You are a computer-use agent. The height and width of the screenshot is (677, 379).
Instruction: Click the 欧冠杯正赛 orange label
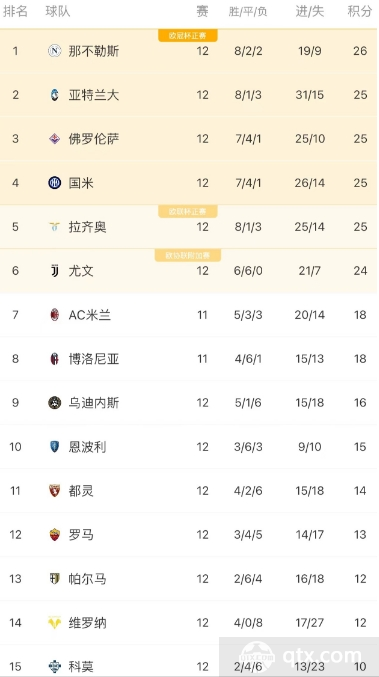(187, 36)
